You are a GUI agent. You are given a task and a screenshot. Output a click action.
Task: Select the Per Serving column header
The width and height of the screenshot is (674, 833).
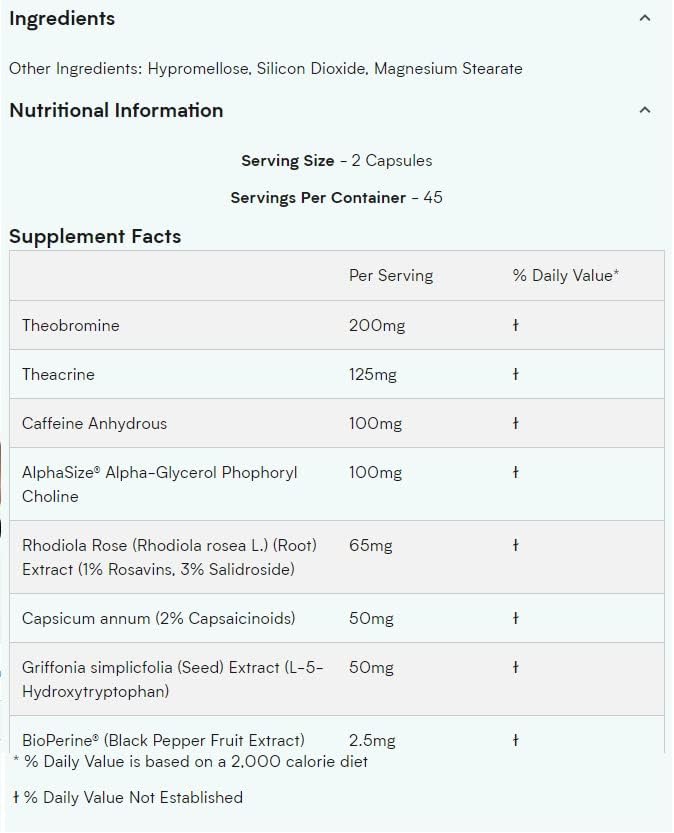390,275
